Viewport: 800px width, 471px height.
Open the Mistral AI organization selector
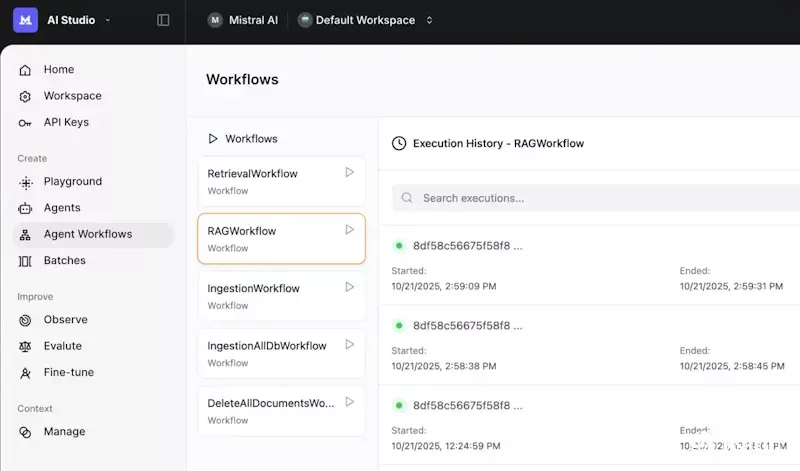click(x=243, y=20)
